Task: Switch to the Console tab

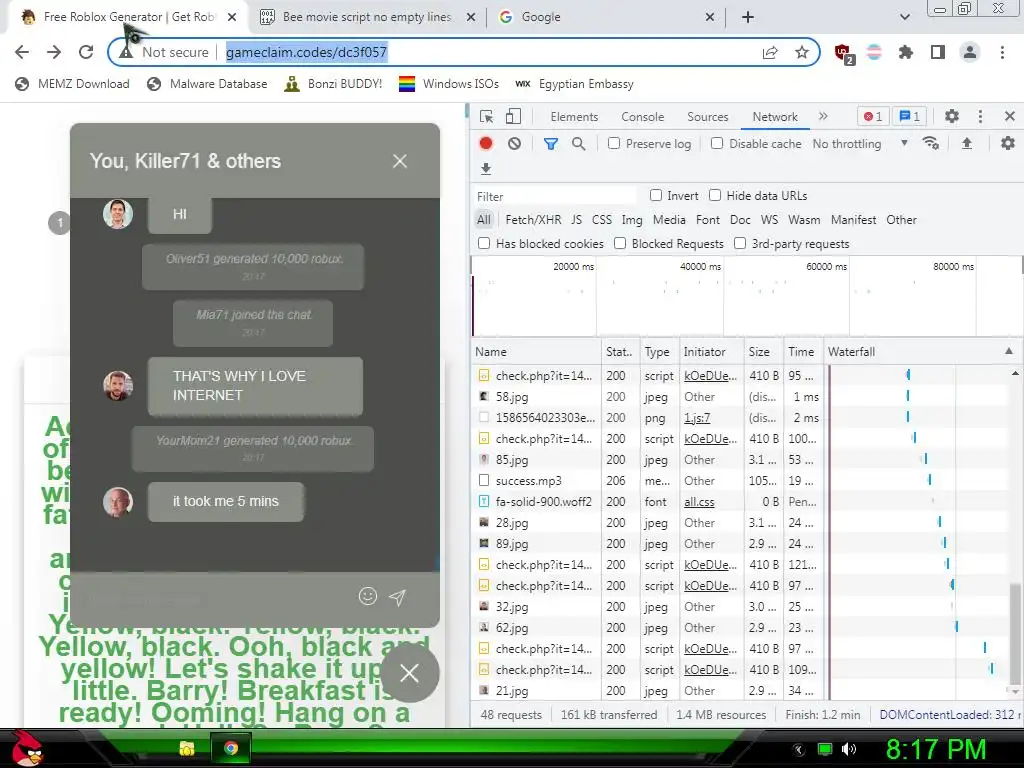Action: click(643, 117)
